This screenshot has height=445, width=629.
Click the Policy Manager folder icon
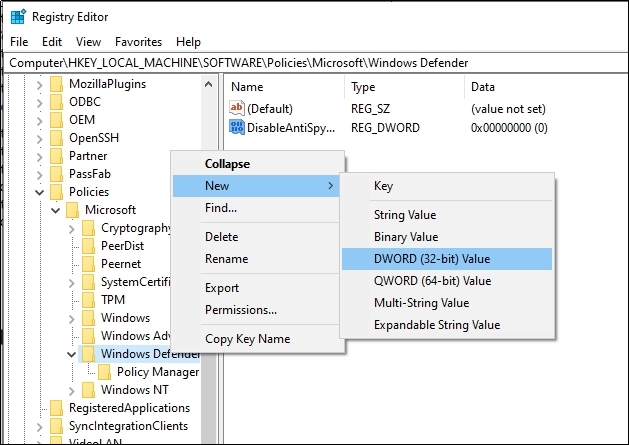tap(105, 372)
